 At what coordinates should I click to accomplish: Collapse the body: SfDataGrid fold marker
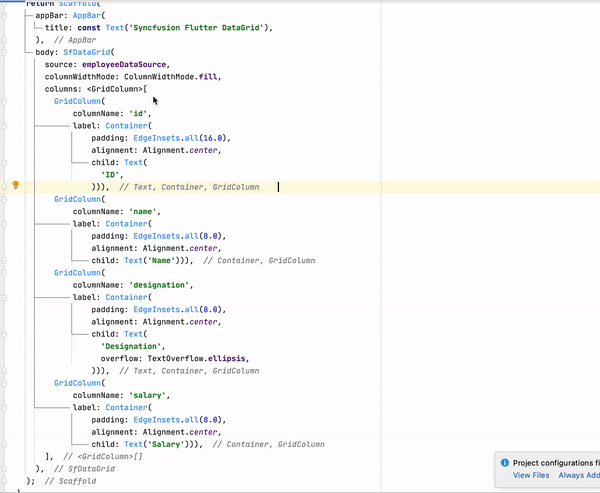coord(5,52)
